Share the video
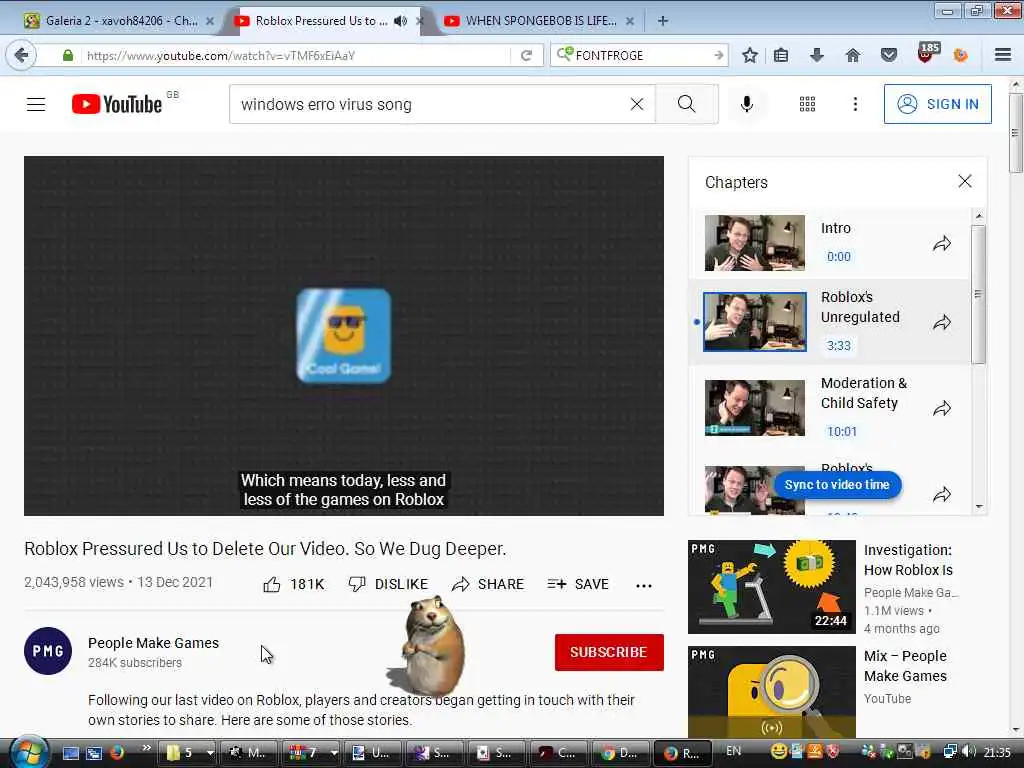The width and height of the screenshot is (1024, 768). click(x=488, y=584)
